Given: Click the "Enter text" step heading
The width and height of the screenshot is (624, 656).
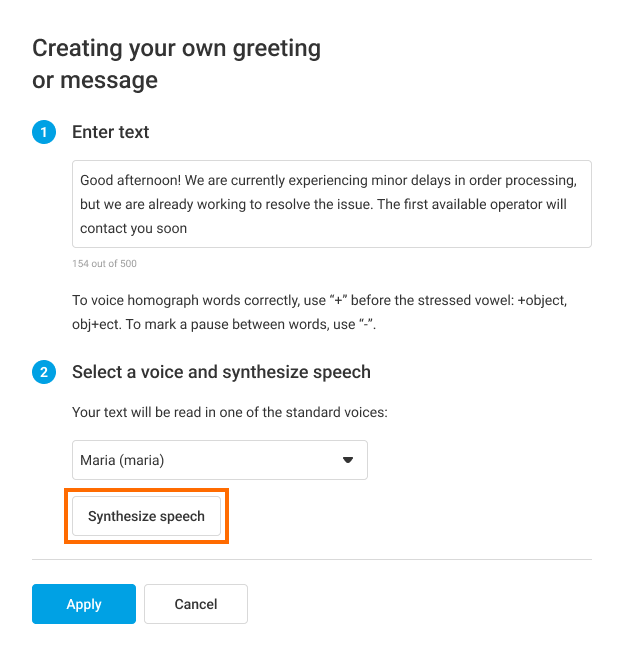Looking at the screenshot, I should pos(110,132).
